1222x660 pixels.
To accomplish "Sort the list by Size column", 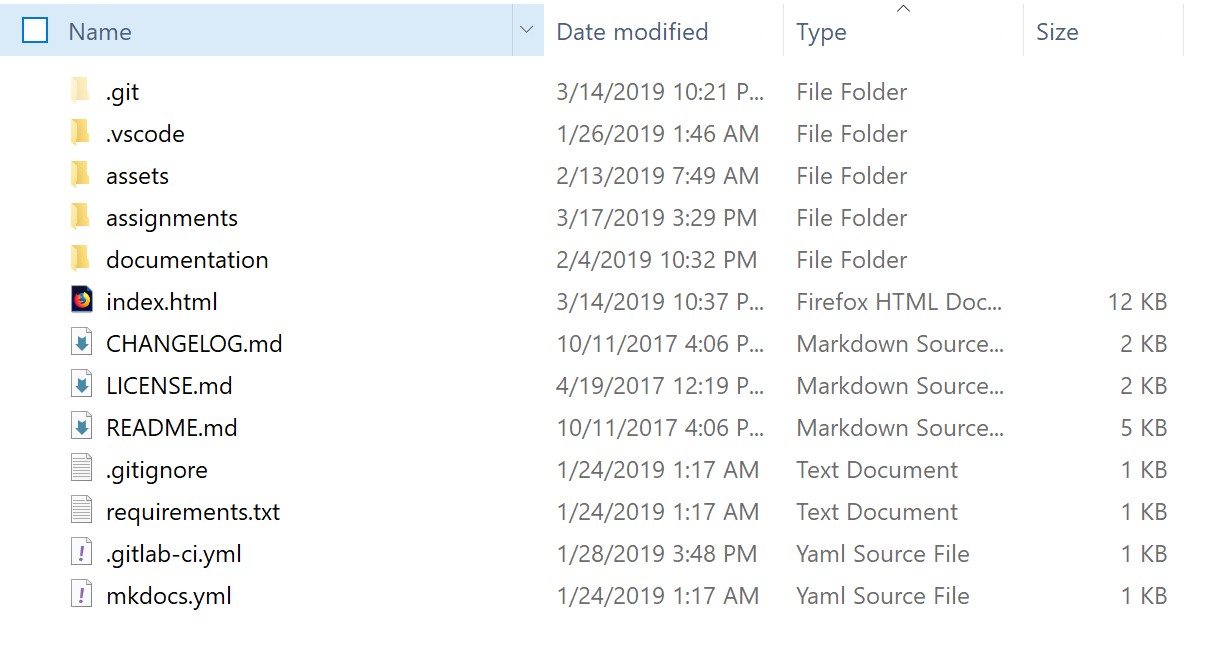I will point(1057,32).
